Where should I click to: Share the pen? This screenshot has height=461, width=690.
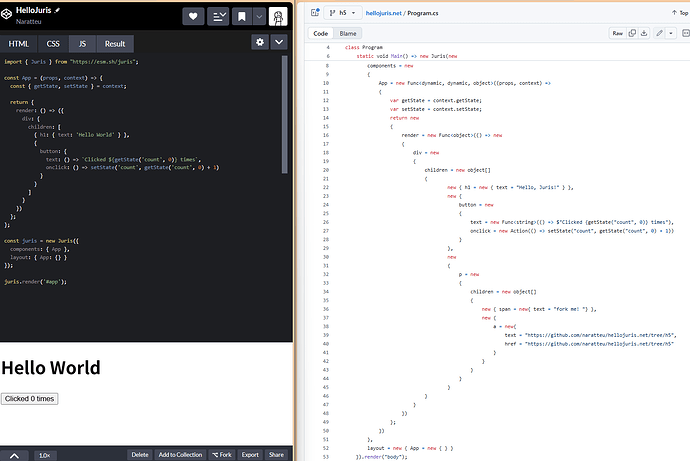276,455
